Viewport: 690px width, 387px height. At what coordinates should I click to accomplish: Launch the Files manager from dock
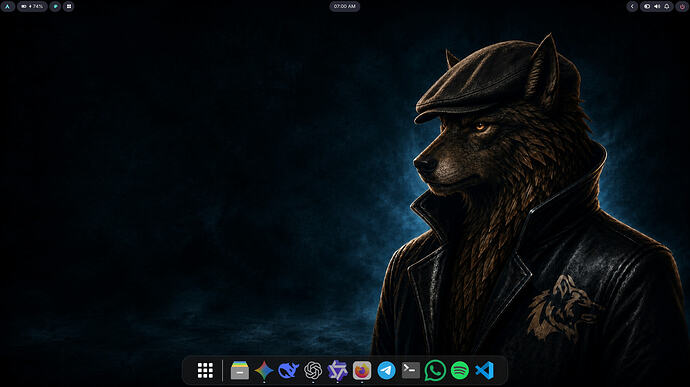click(239, 370)
